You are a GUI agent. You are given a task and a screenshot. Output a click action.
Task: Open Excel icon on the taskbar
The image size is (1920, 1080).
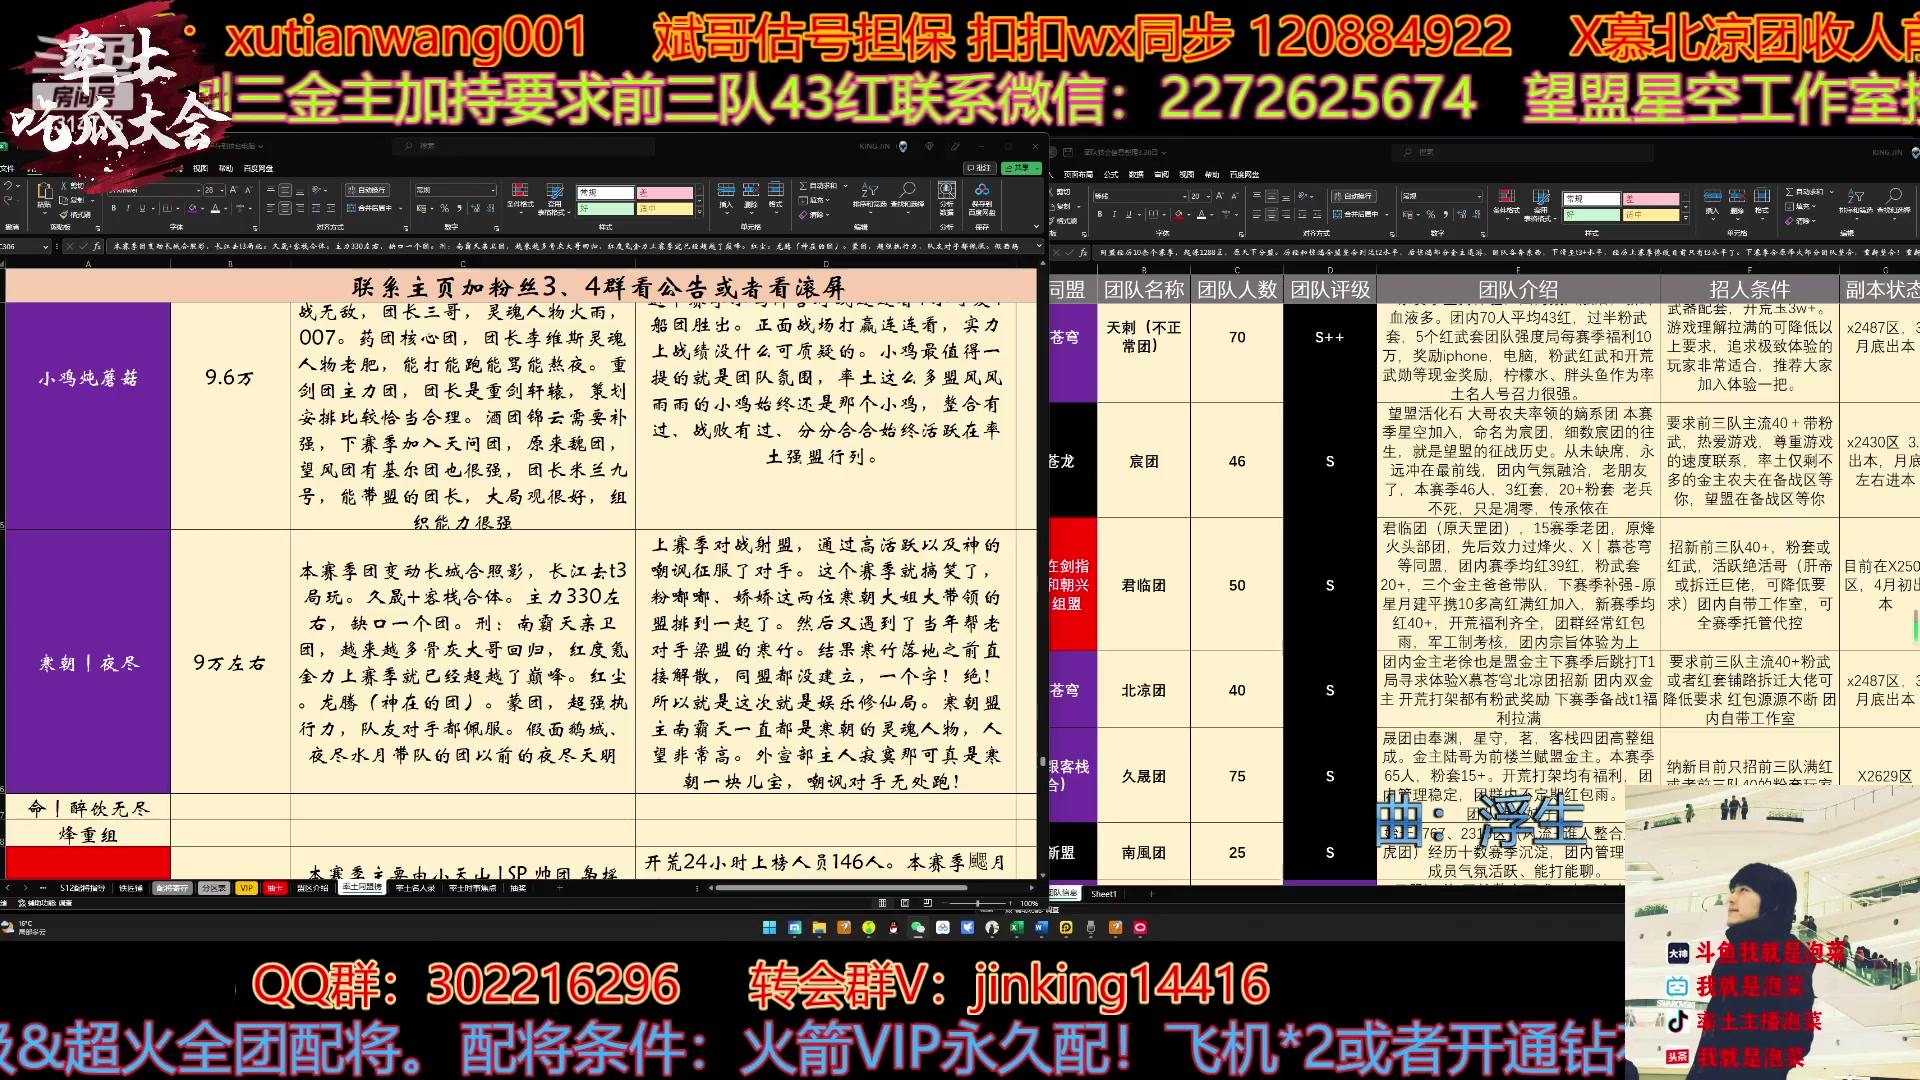1016,927
